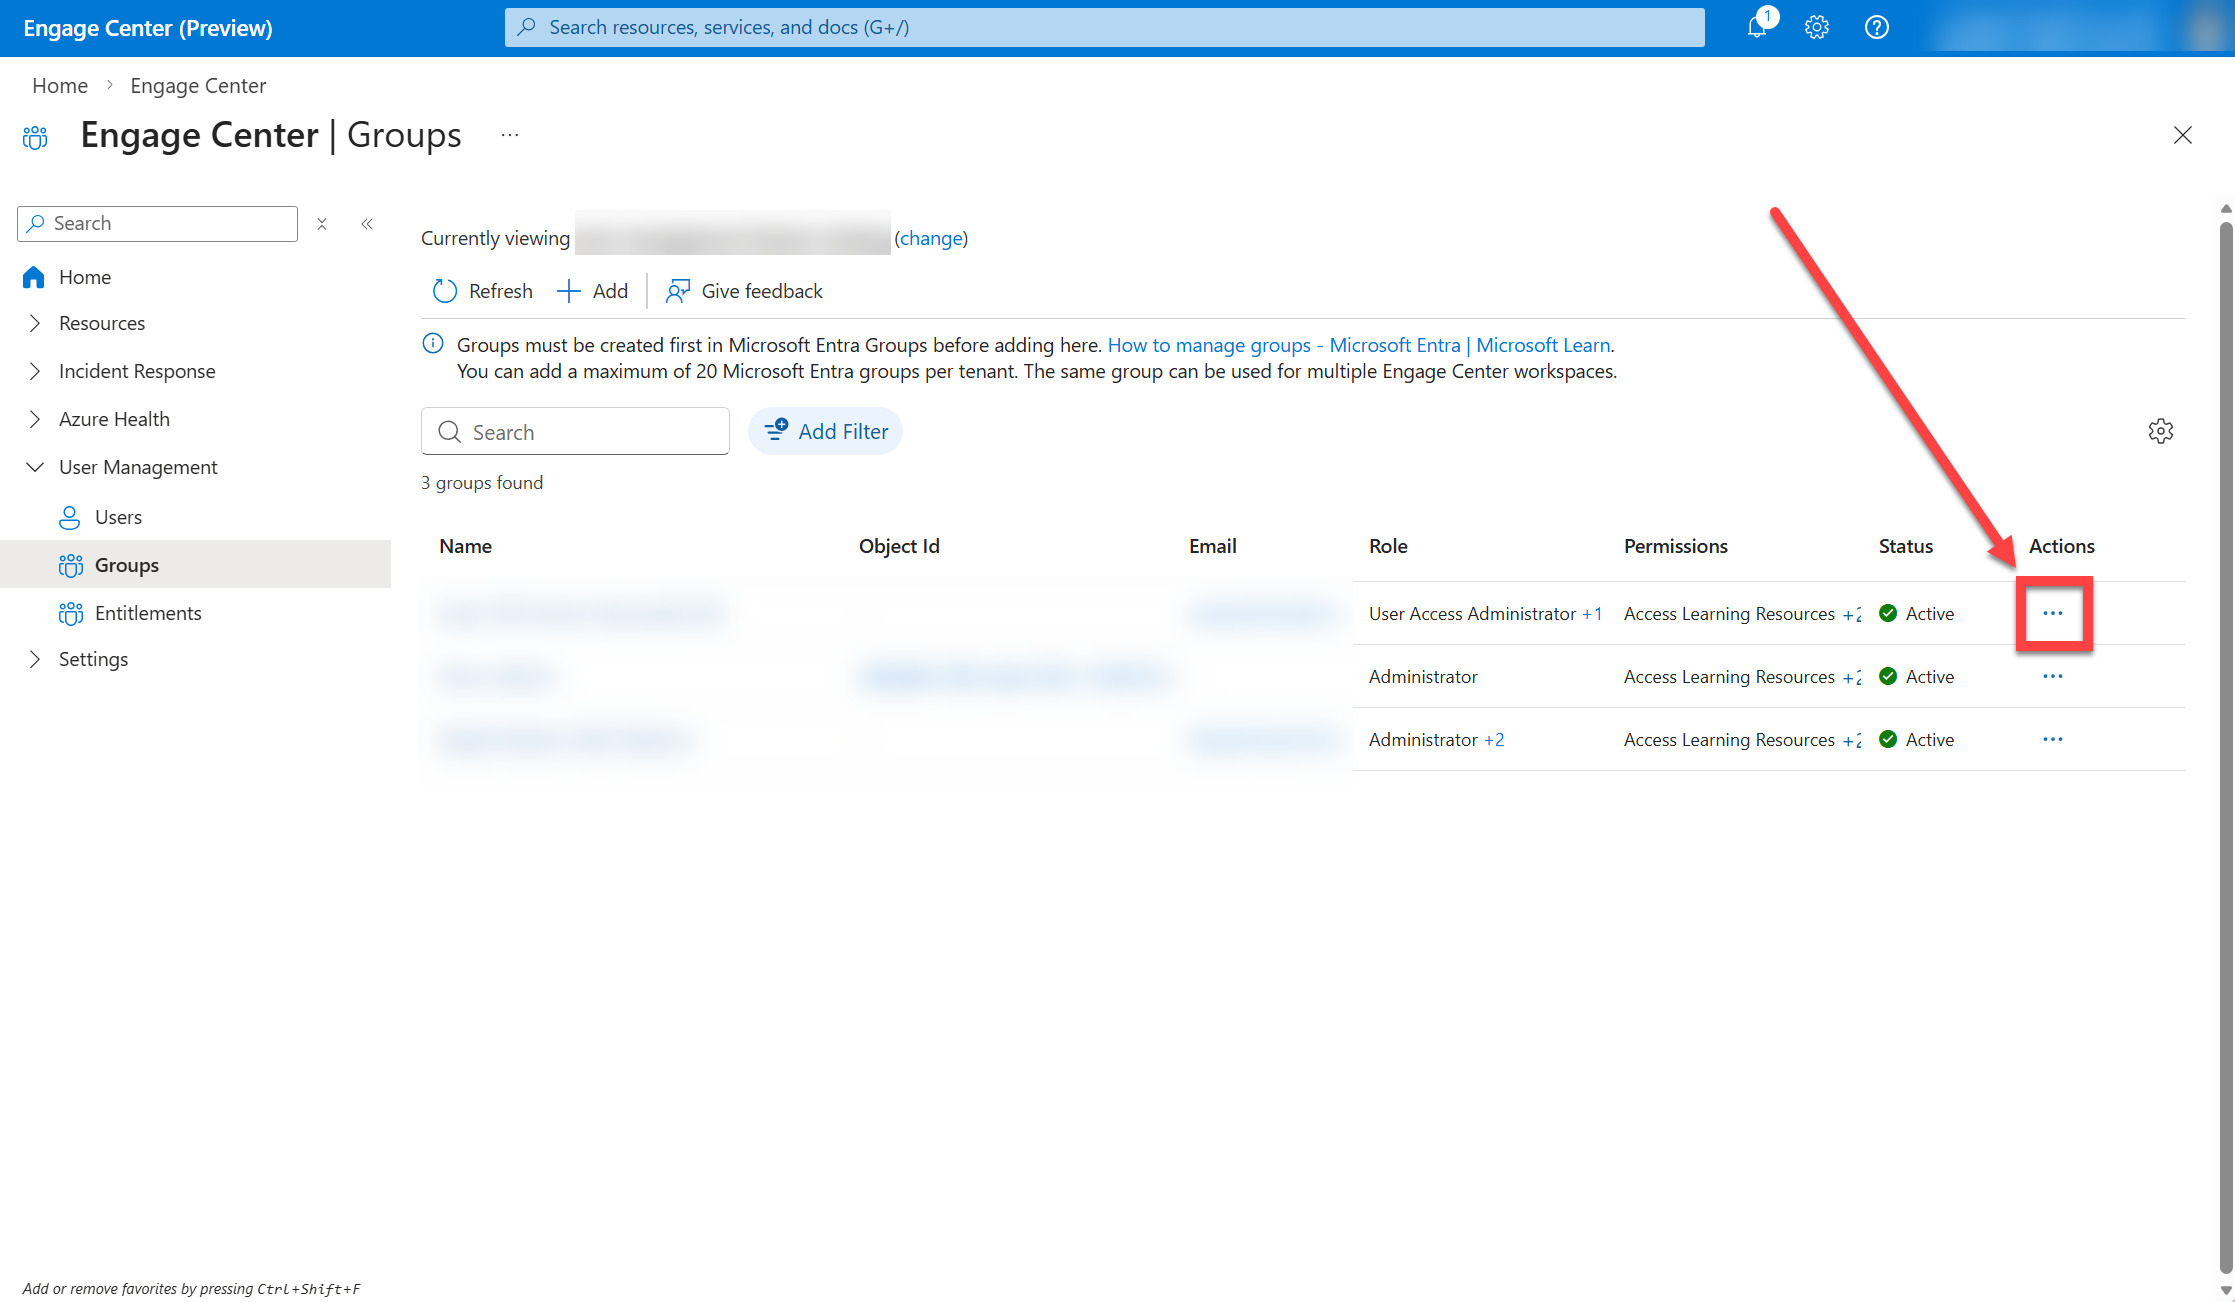Sort by the Email column header
Viewport: 2235px width, 1302px height.
[x=1213, y=546]
